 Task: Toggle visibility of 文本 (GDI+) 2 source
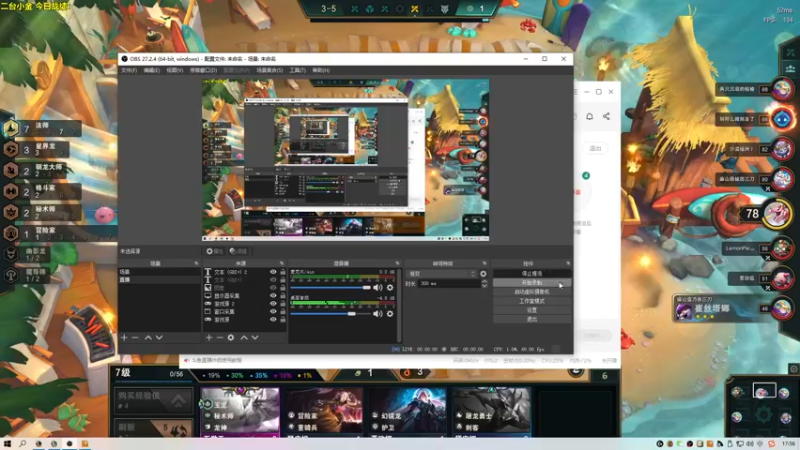coord(273,272)
